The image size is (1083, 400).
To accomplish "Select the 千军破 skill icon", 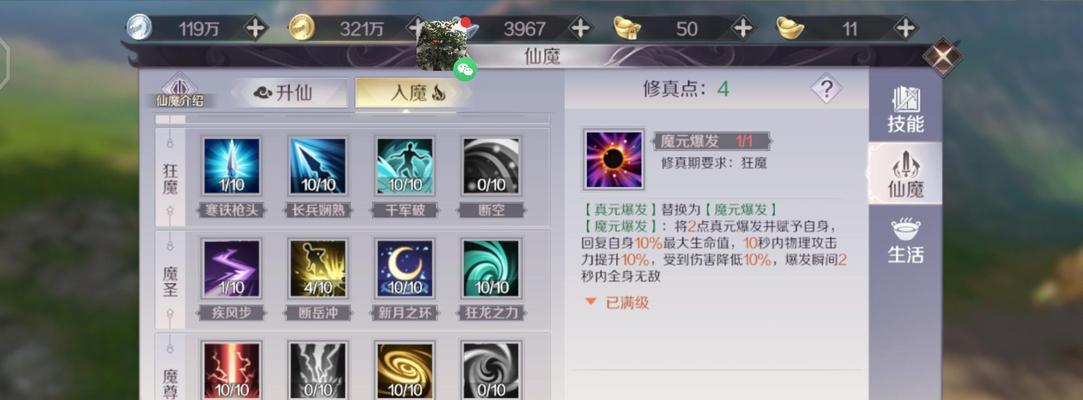I will tap(405, 166).
